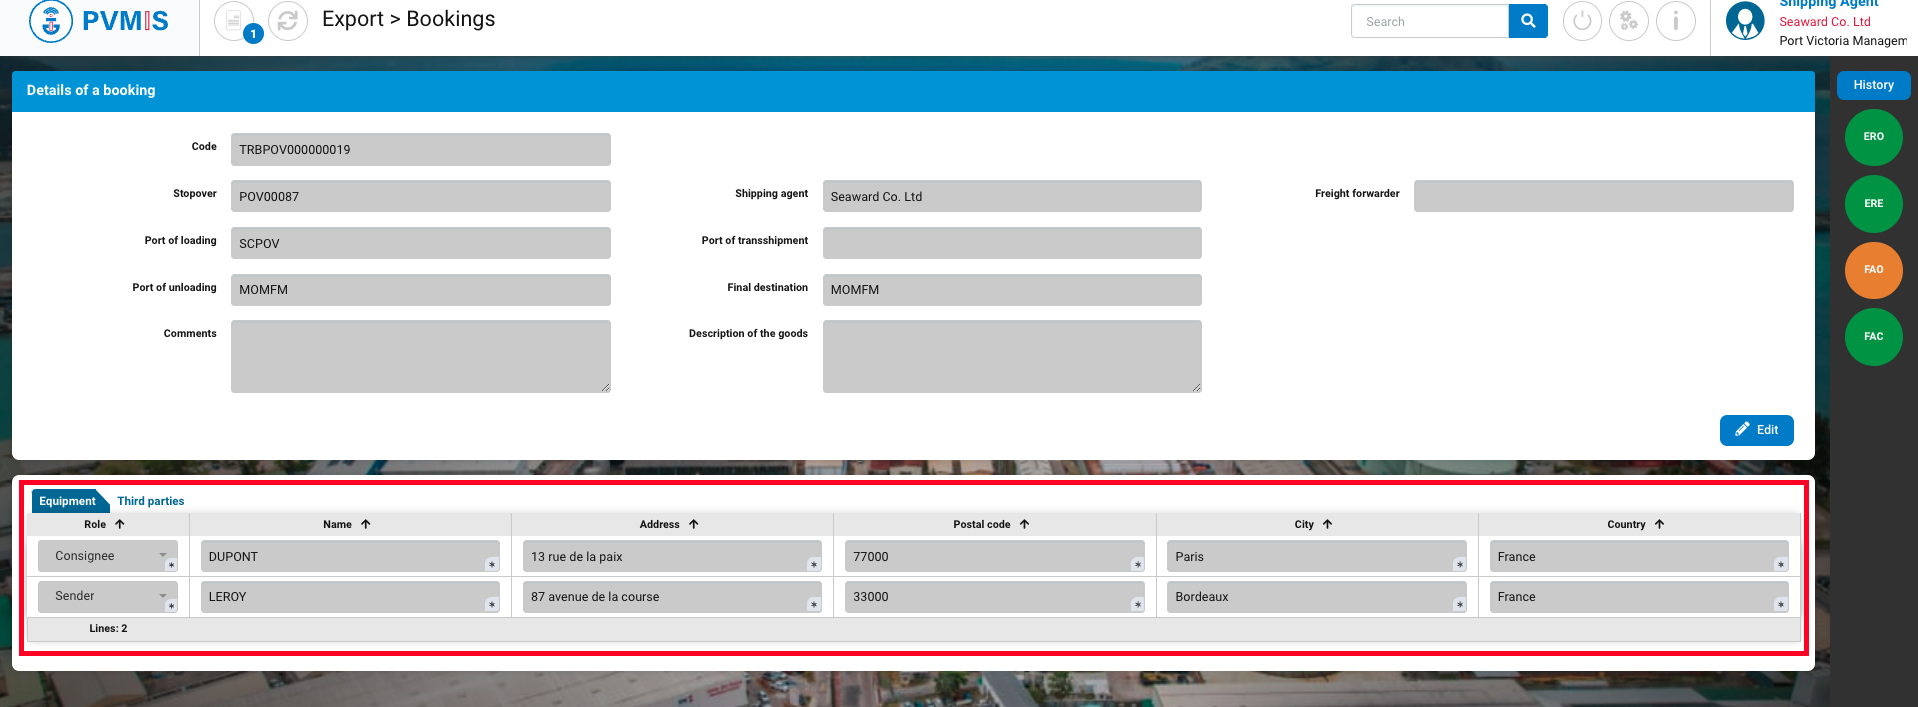Select the green ERO status circle

pos(1873,137)
